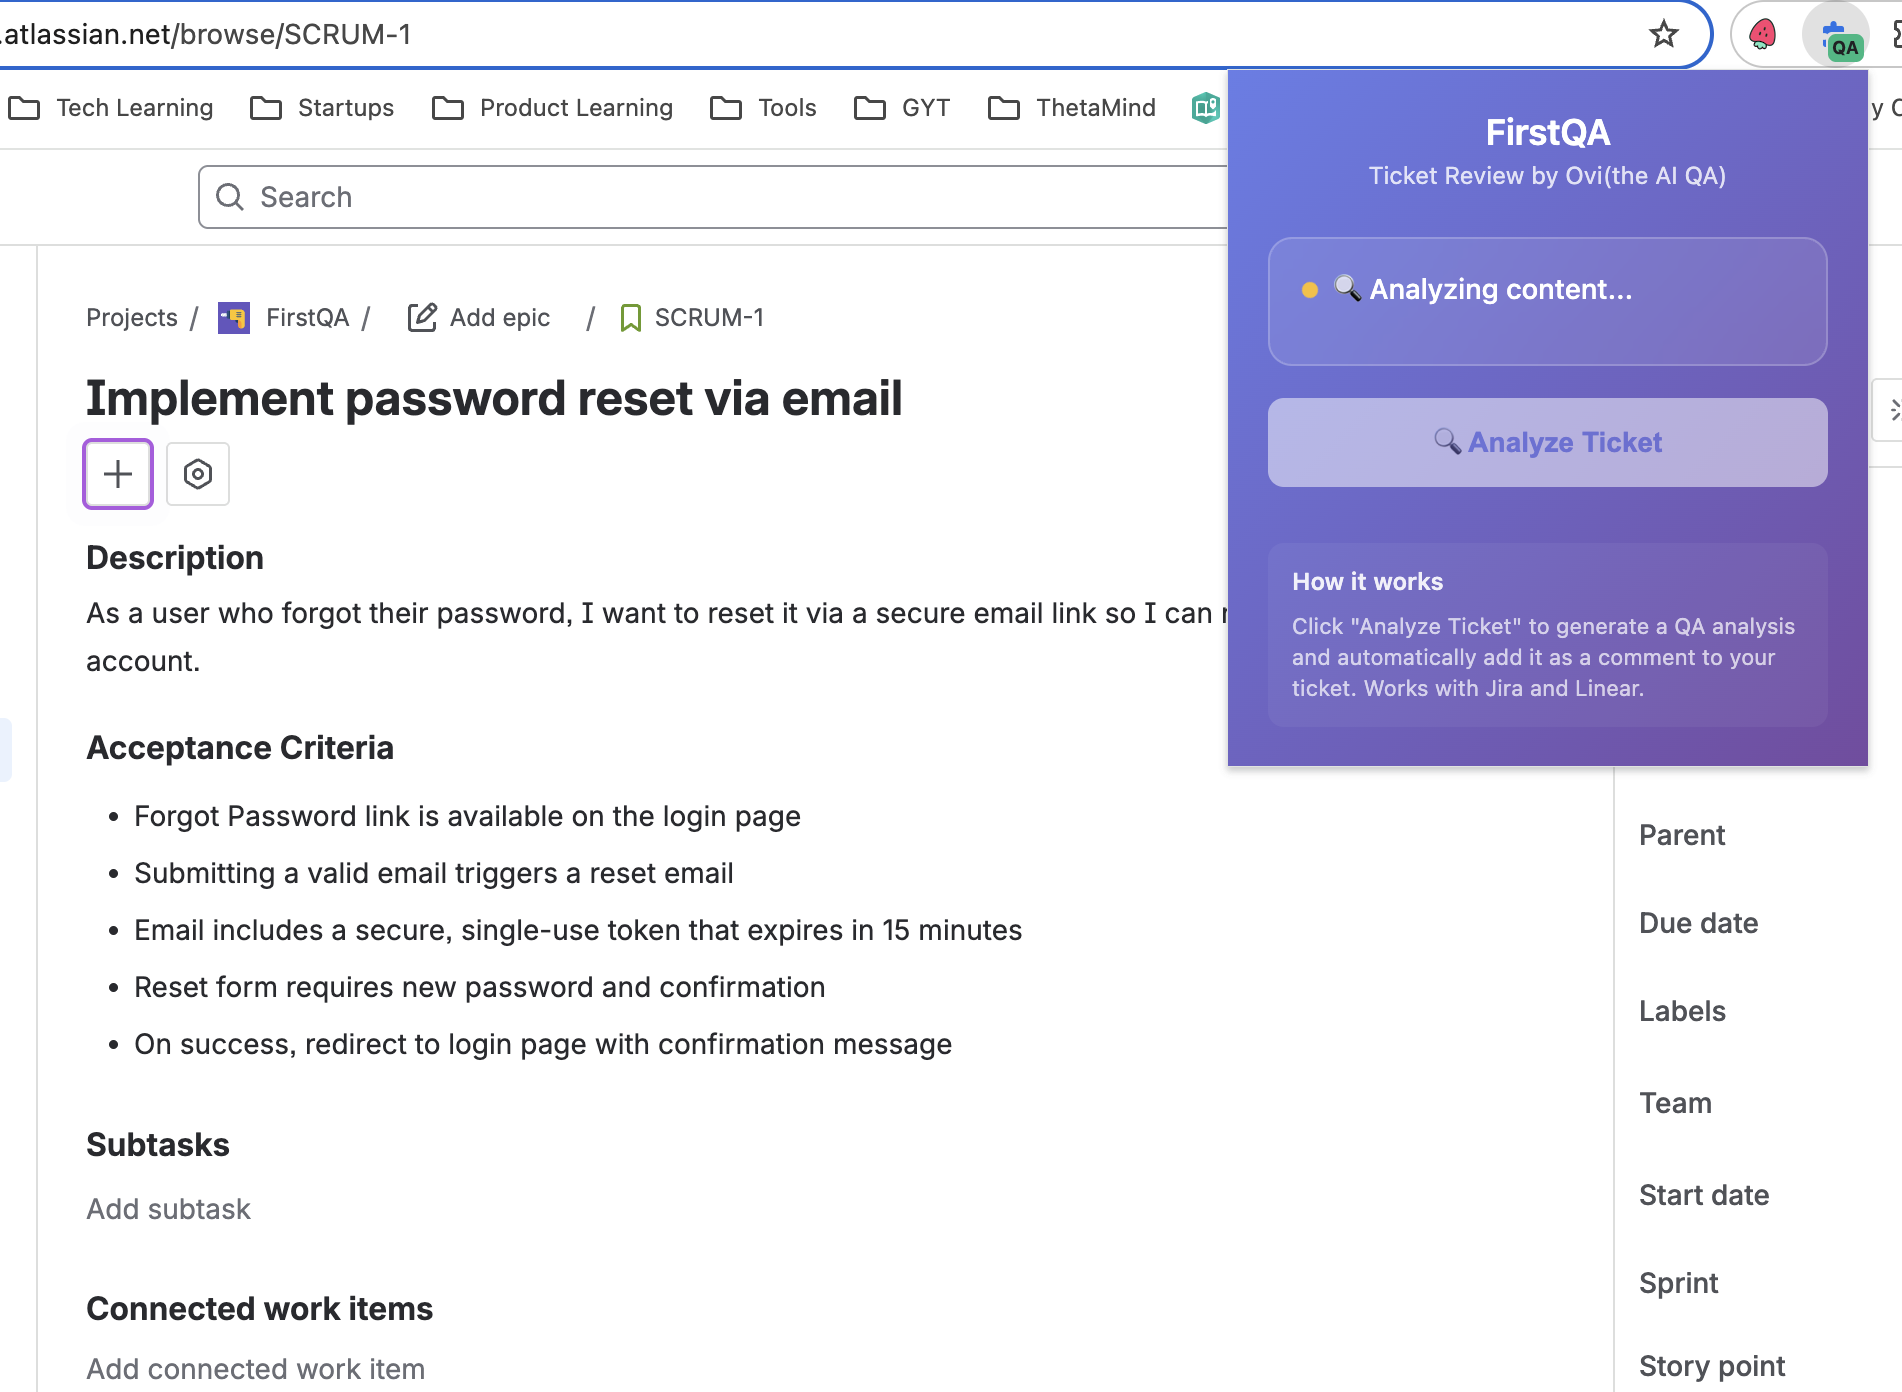Click Add connected work item

[x=255, y=1369]
